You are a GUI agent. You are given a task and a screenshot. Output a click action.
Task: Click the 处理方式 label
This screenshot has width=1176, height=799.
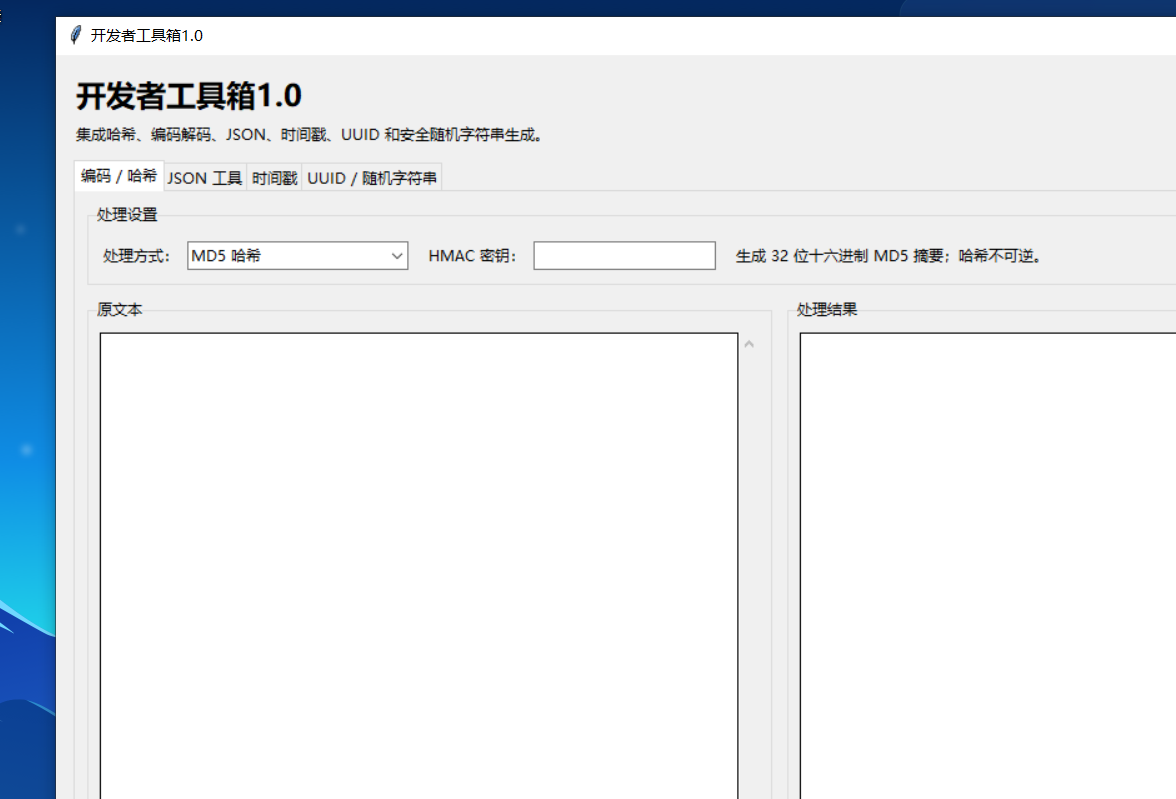[137, 256]
